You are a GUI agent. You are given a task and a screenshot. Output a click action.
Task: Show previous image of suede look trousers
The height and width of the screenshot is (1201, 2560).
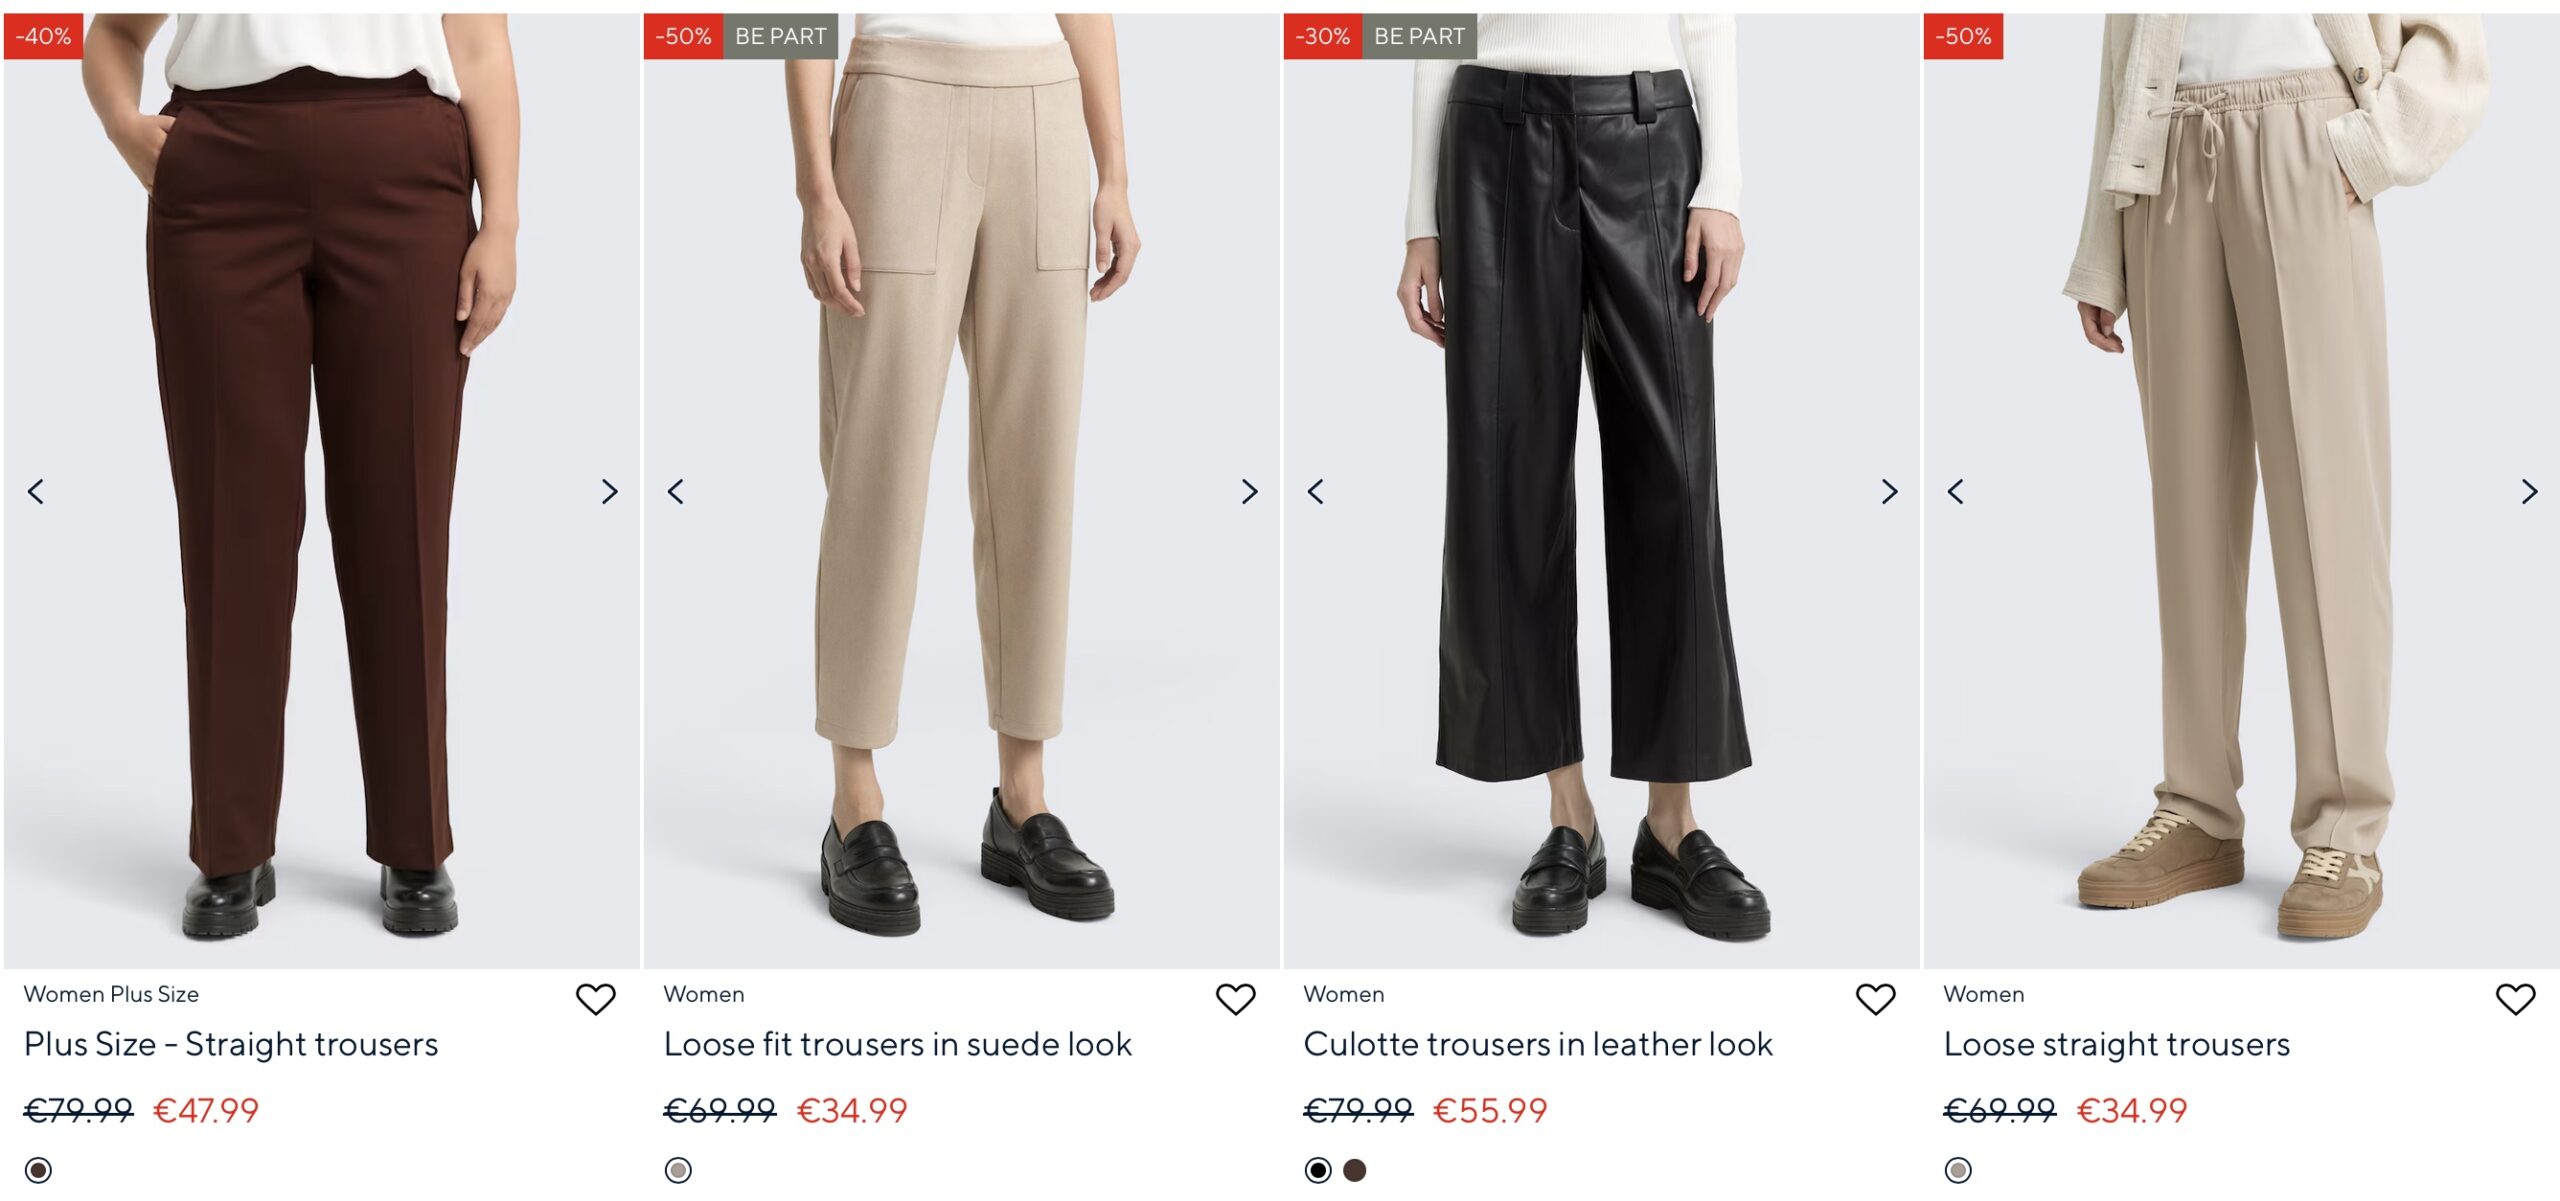coord(676,491)
